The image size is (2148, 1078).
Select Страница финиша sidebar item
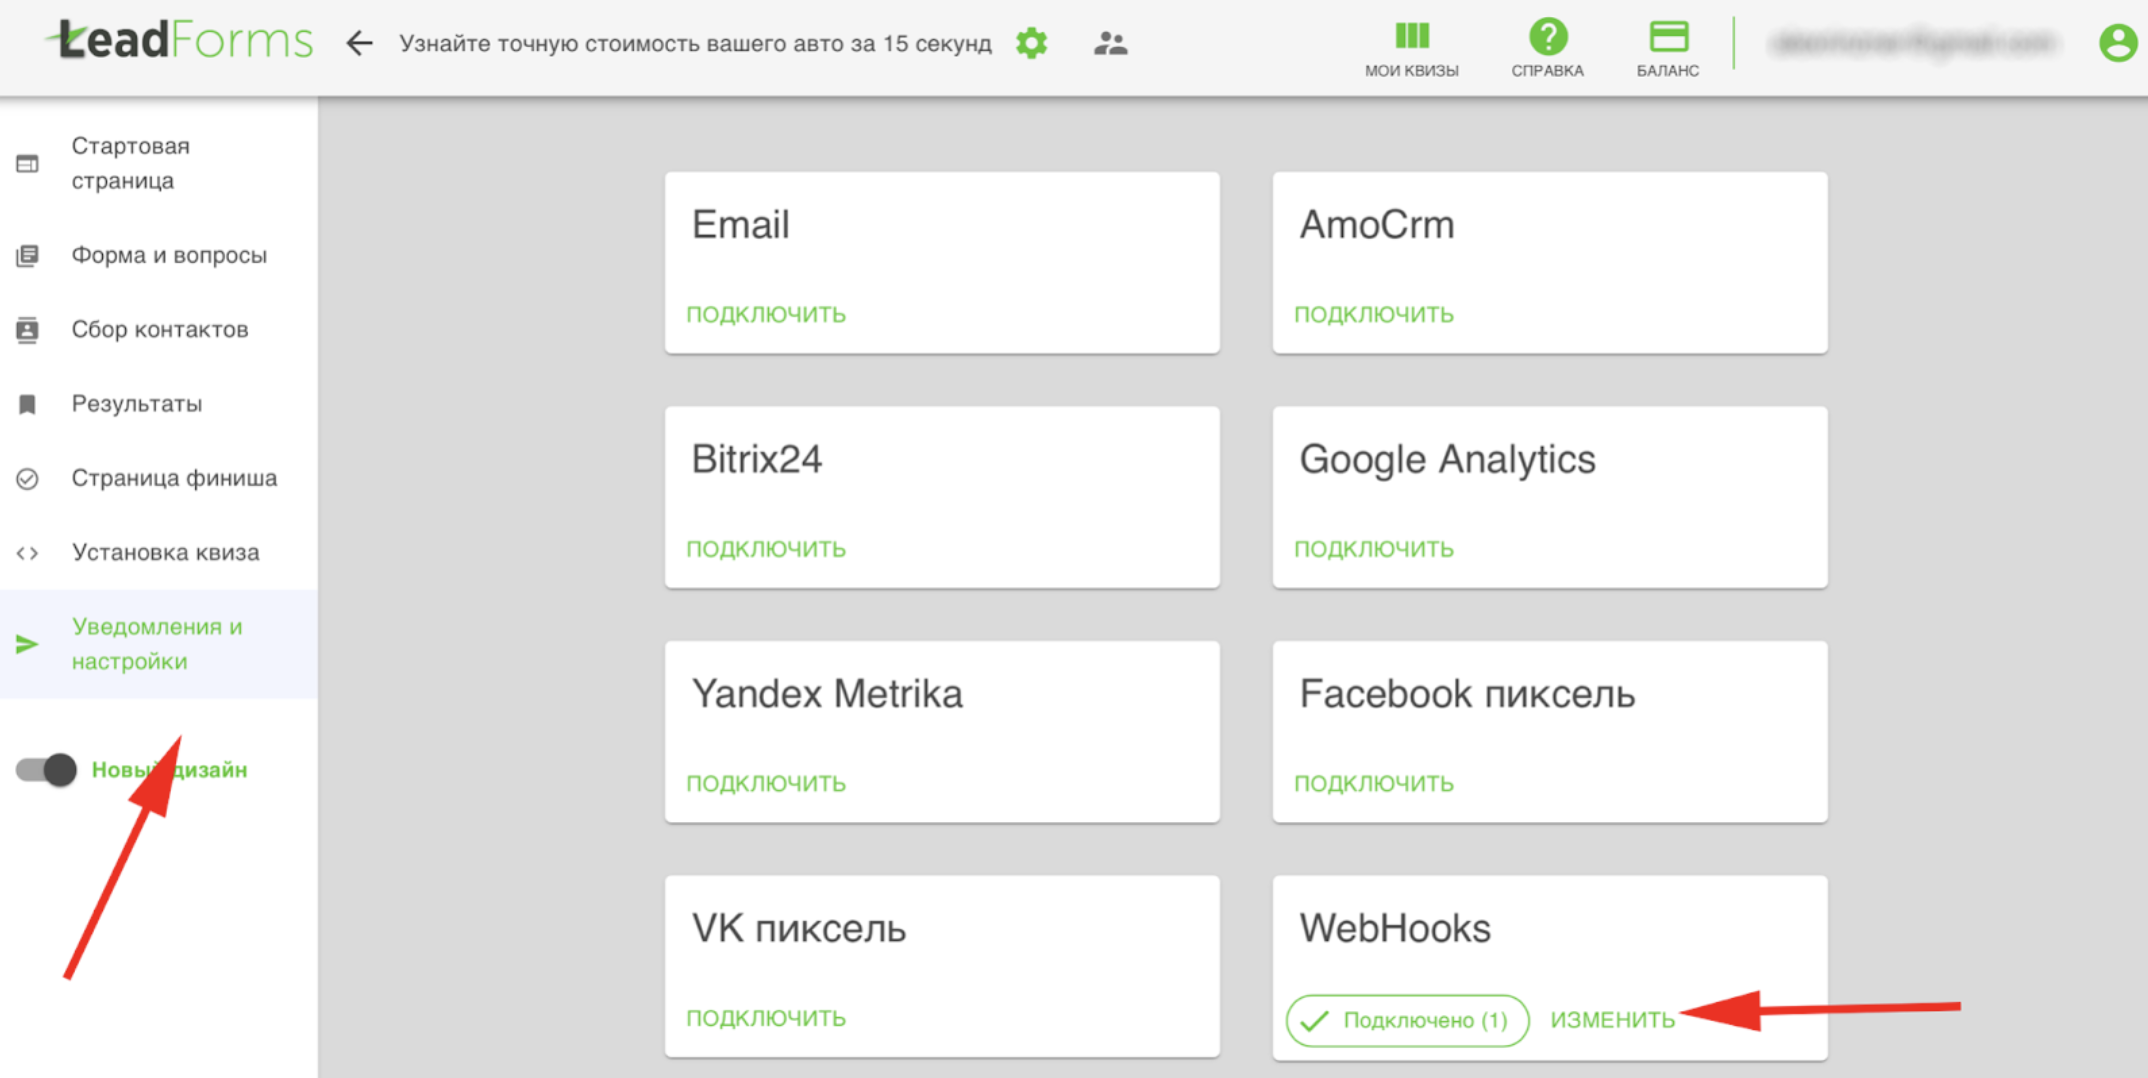tap(174, 478)
